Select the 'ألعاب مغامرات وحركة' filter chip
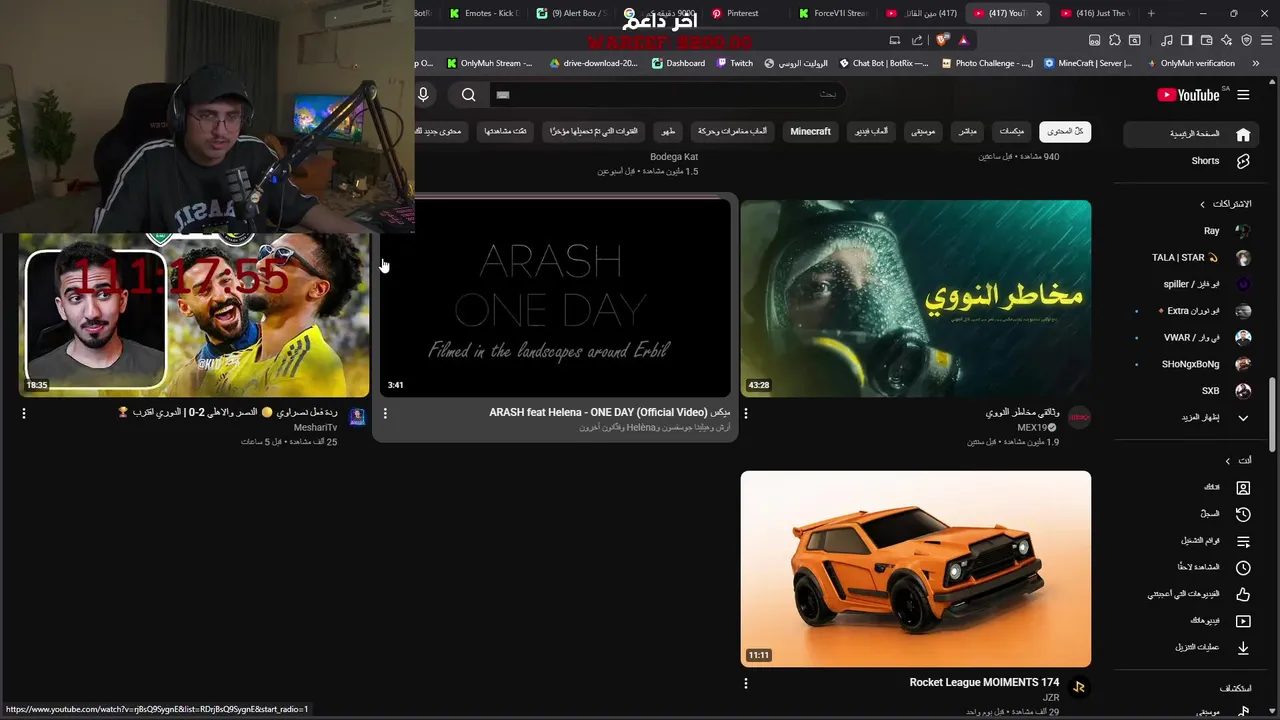Image resolution: width=1280 pixels, height=720 pixels. pyautogui.click(x=732, y=132)
